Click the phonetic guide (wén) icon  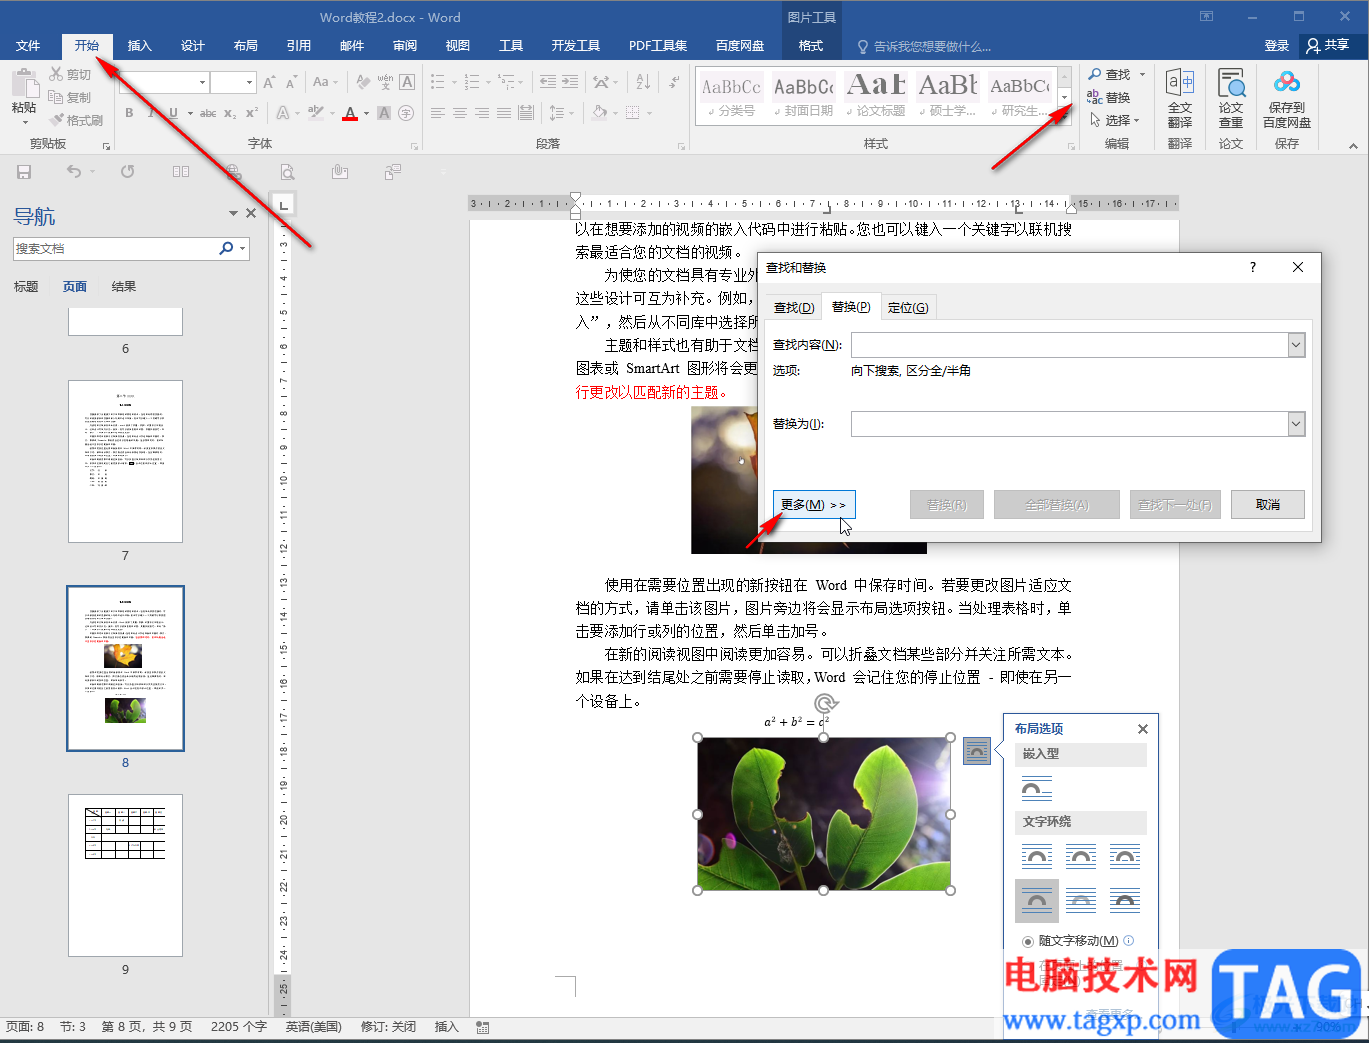[385, 82]
